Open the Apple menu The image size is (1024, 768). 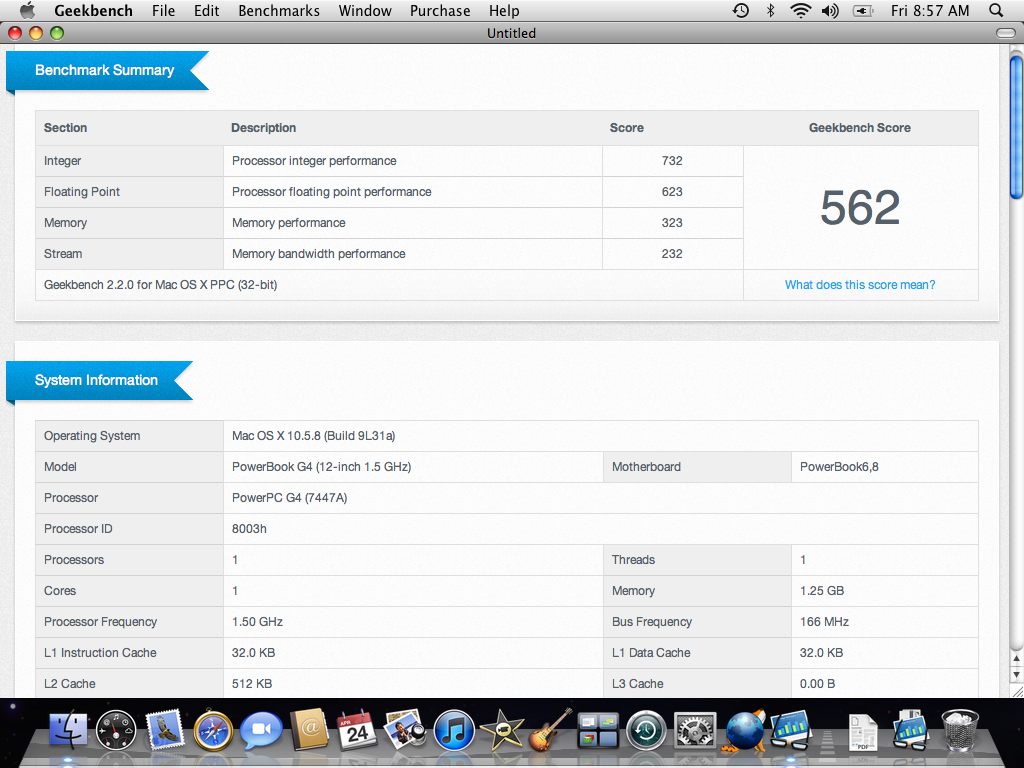27,10
